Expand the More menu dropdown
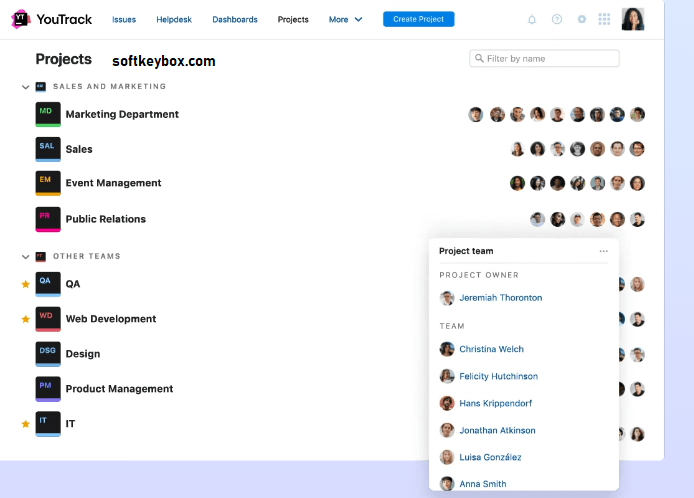 point(345,19)
